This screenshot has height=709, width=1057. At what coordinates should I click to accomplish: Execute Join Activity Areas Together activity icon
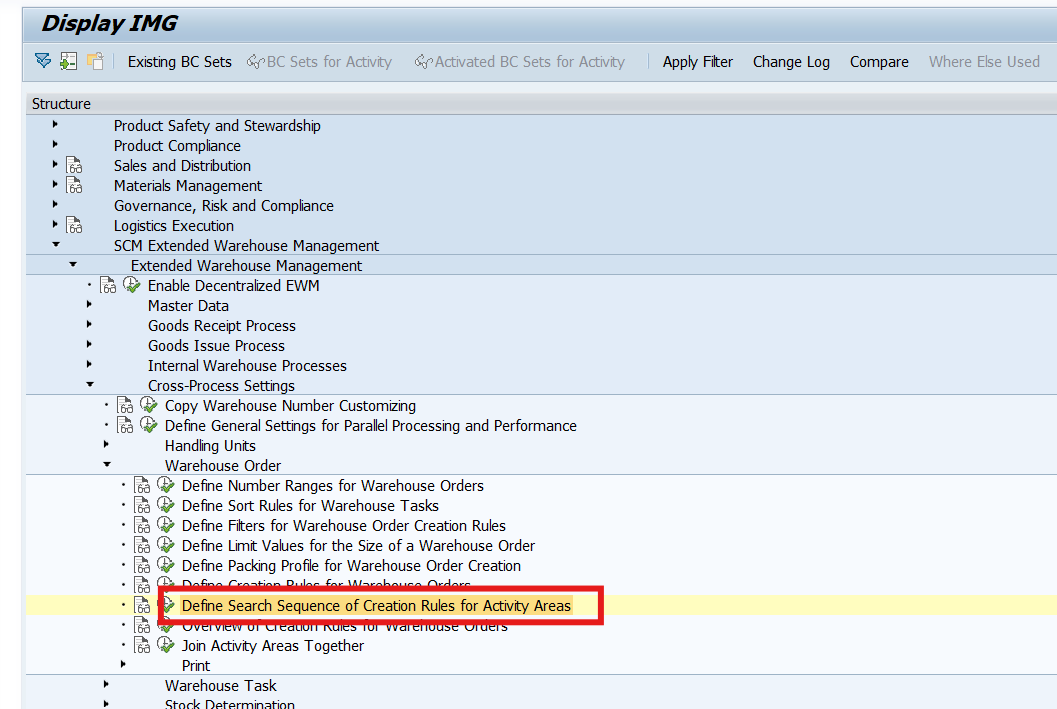[x=165, y=646]
